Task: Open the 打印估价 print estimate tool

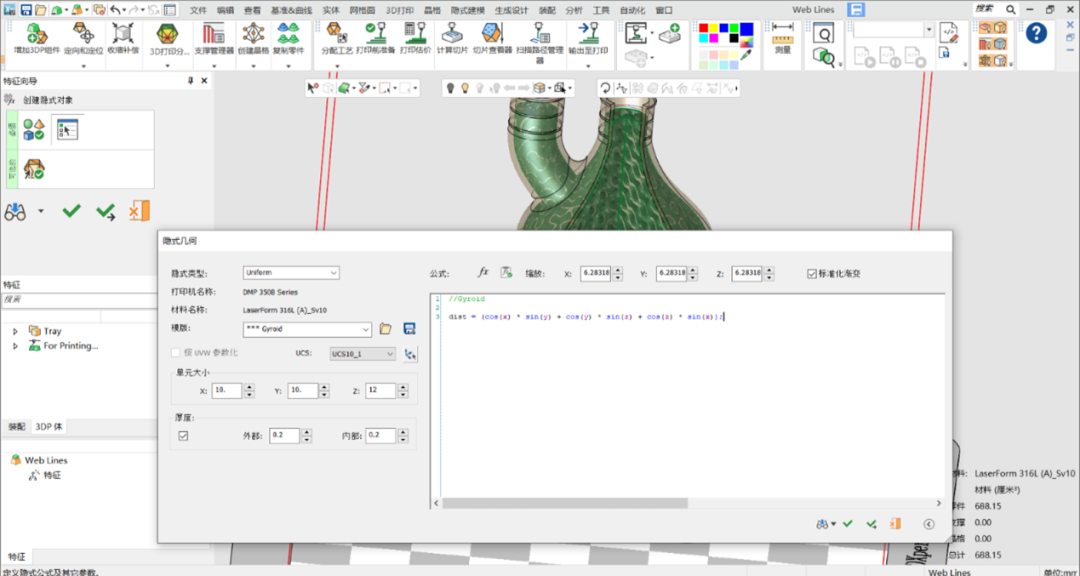Action: tap(414, 33)
